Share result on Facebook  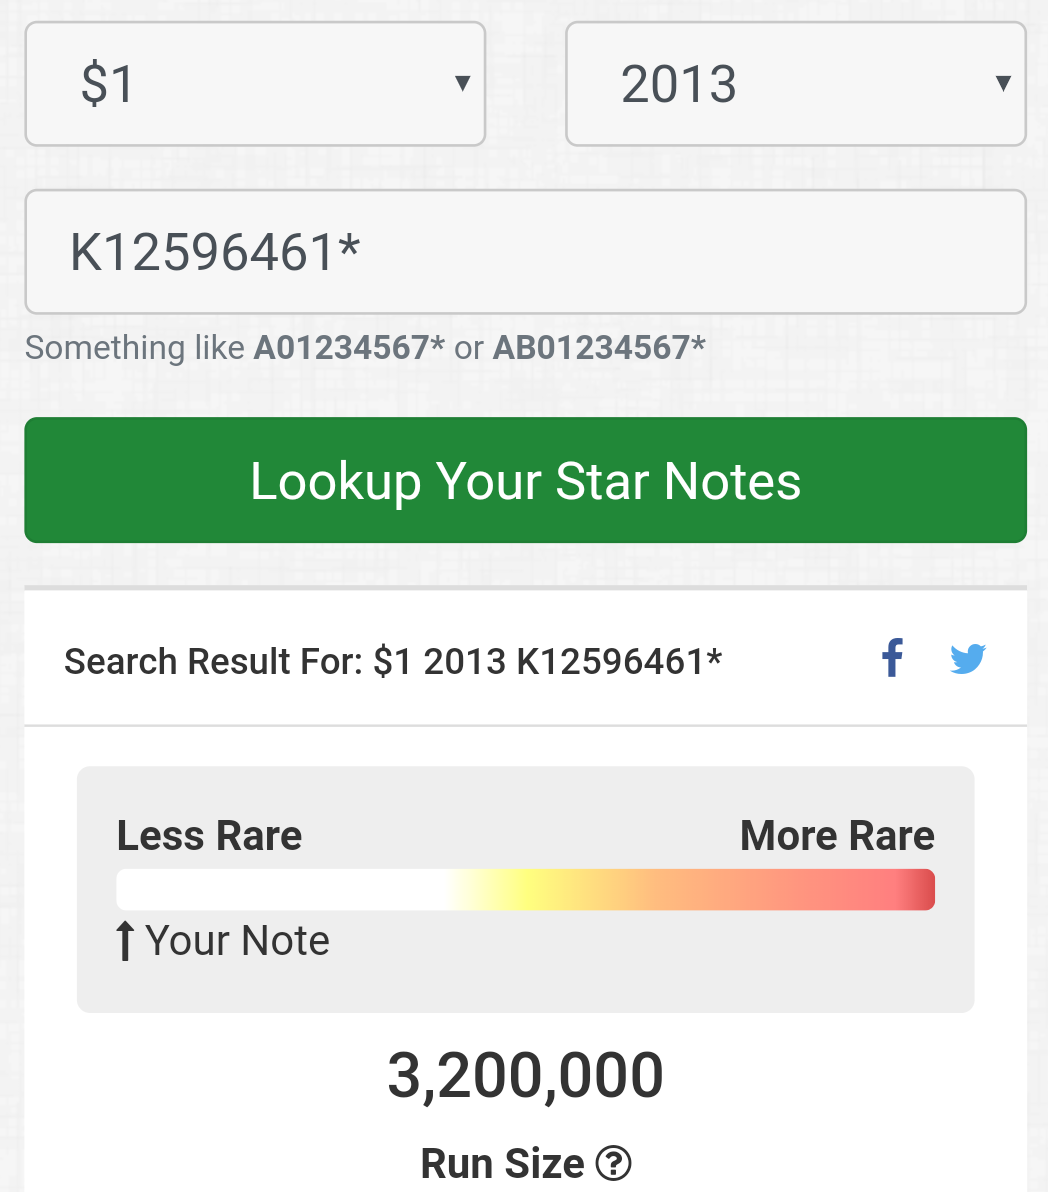[x=892, y=658]
